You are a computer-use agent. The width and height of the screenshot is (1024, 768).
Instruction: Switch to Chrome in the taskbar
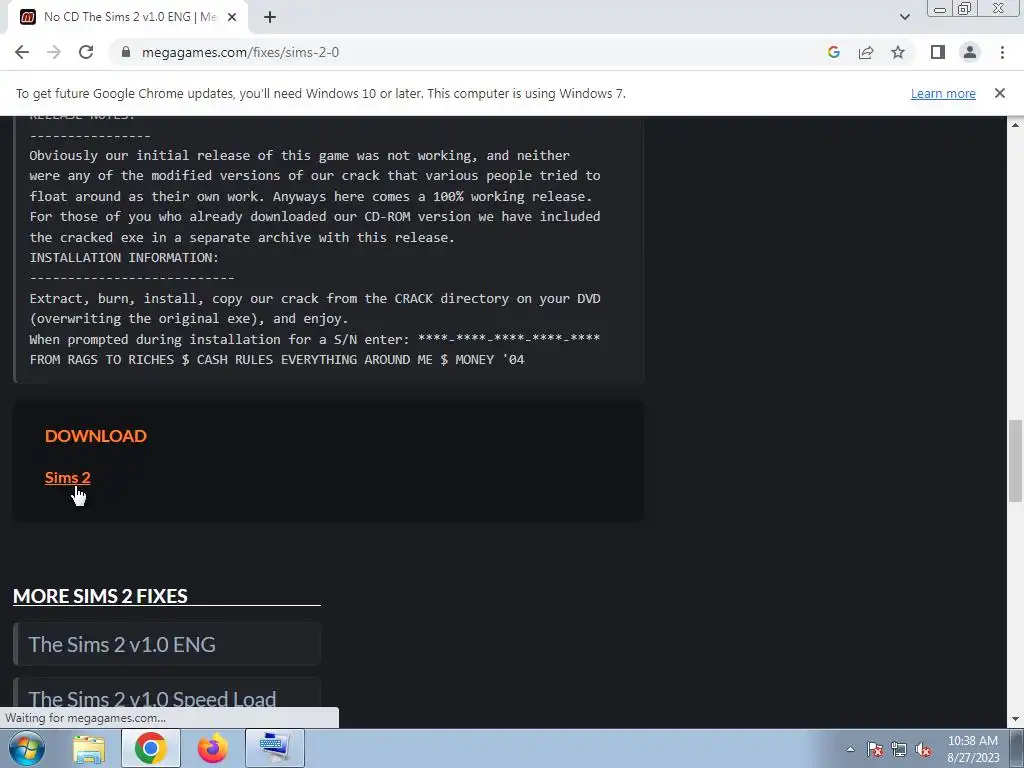(150, 748)
